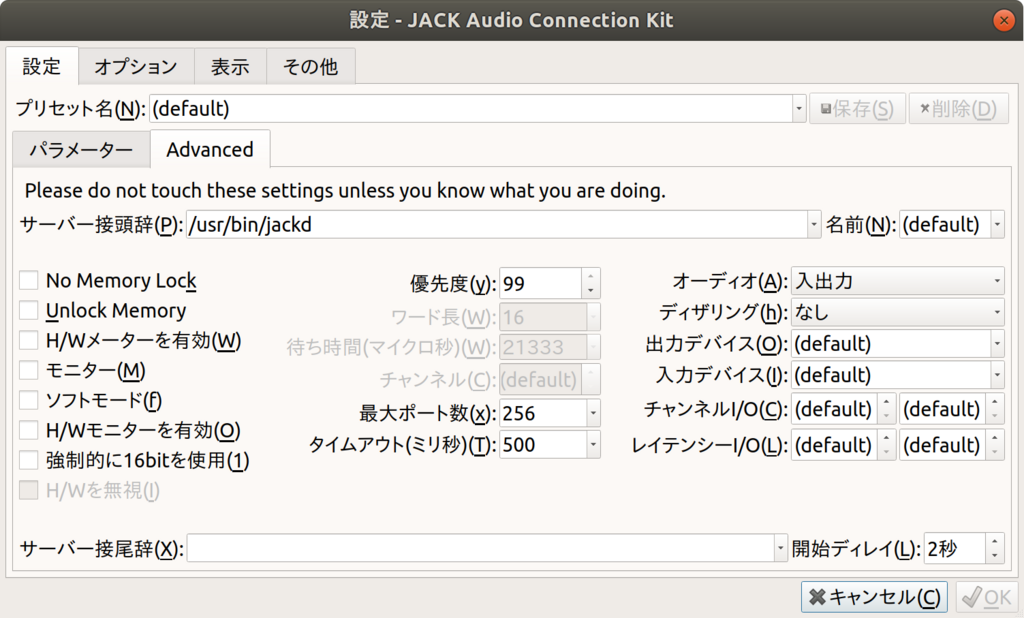This screenshot has width=1024, height=618.
Task: Adjust second チャンネルI/O spinner arrows
Action: pos(995,409)
